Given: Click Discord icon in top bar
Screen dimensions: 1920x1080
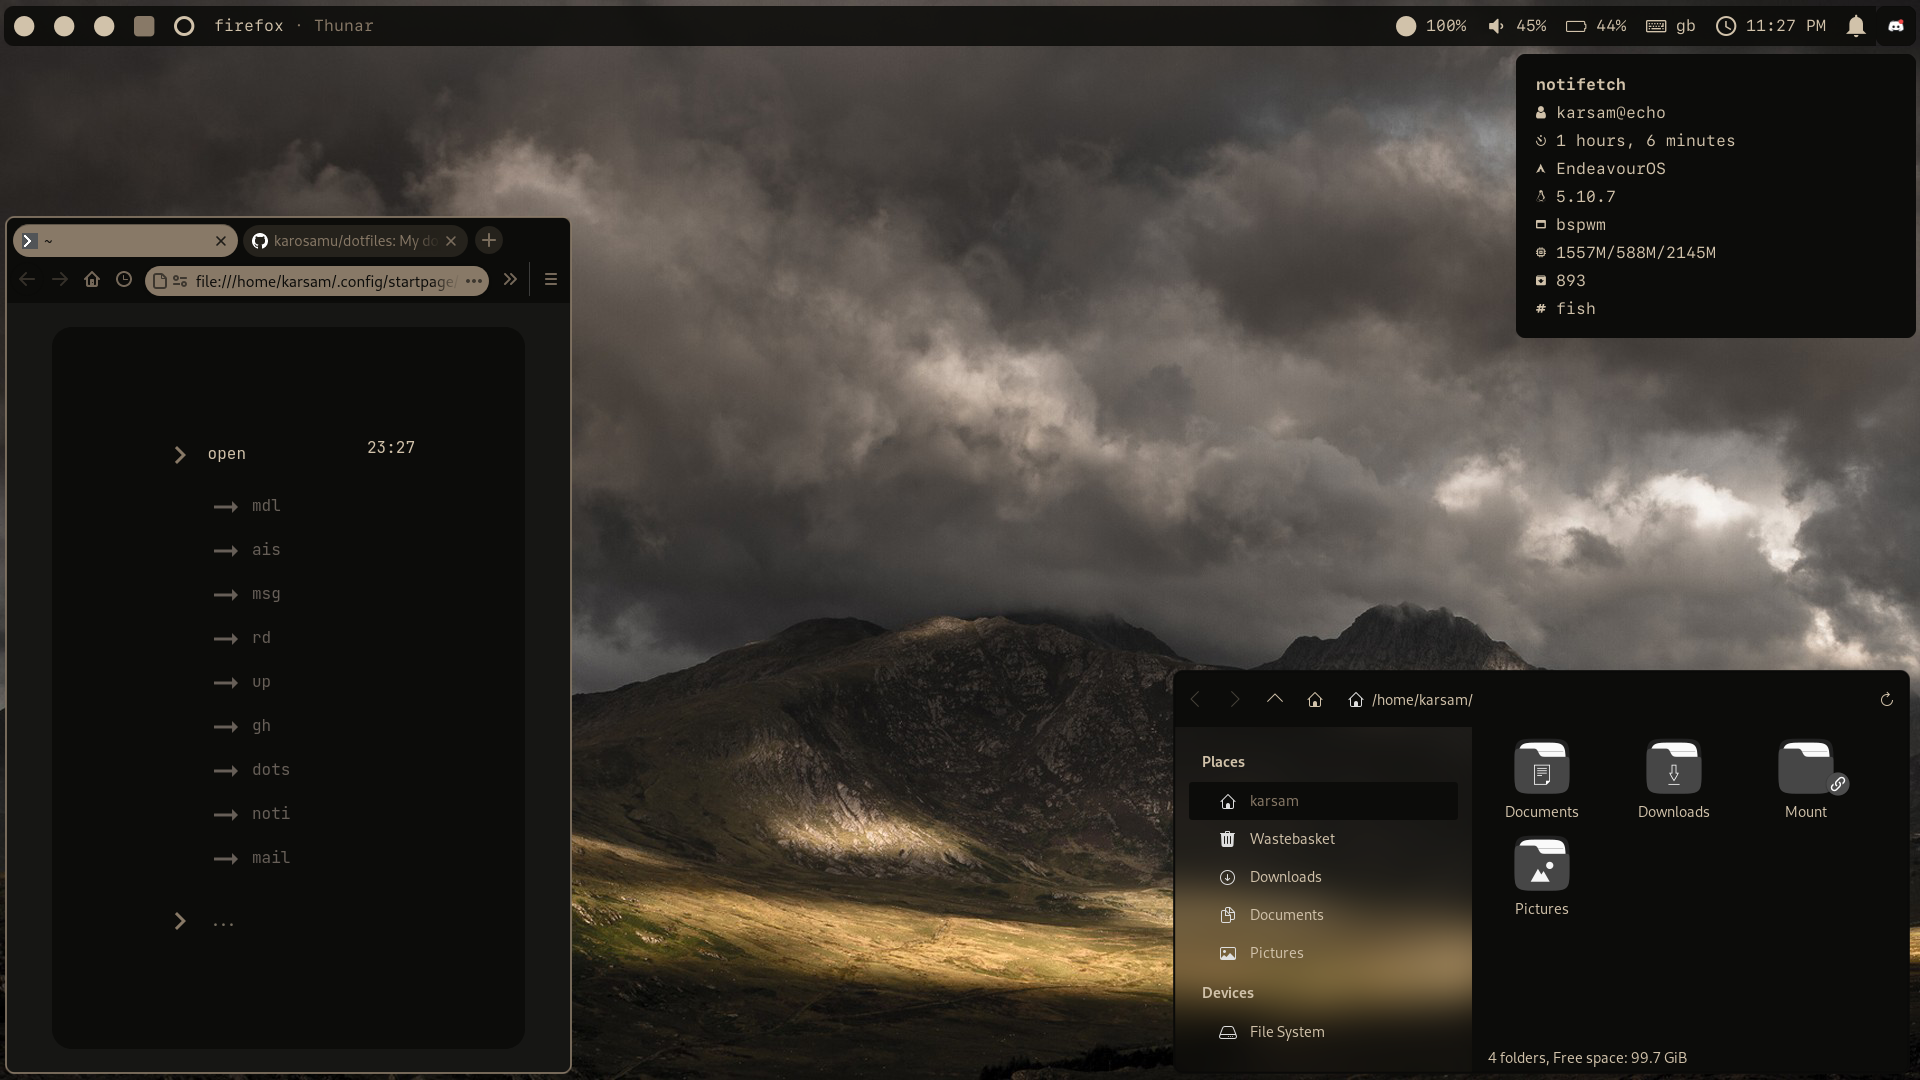Looking at the screenshot, I should point(1896,26).
